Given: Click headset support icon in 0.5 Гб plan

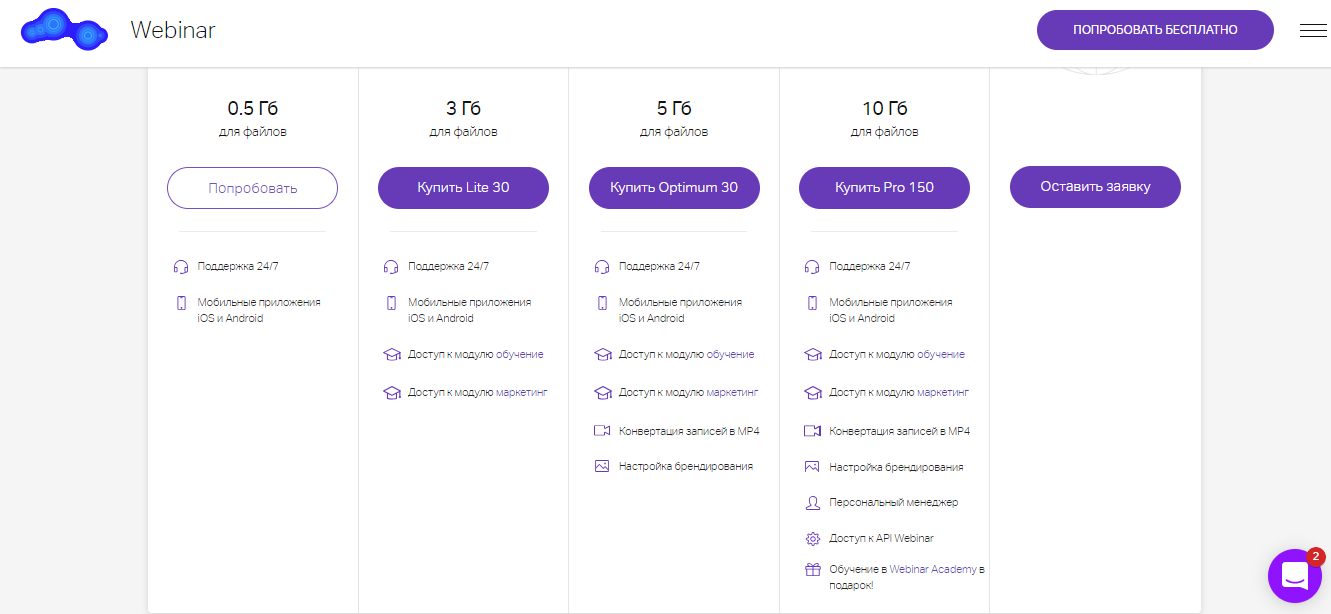Looking at the screenshot, I should pyautogui.click(x=181, y=267).
